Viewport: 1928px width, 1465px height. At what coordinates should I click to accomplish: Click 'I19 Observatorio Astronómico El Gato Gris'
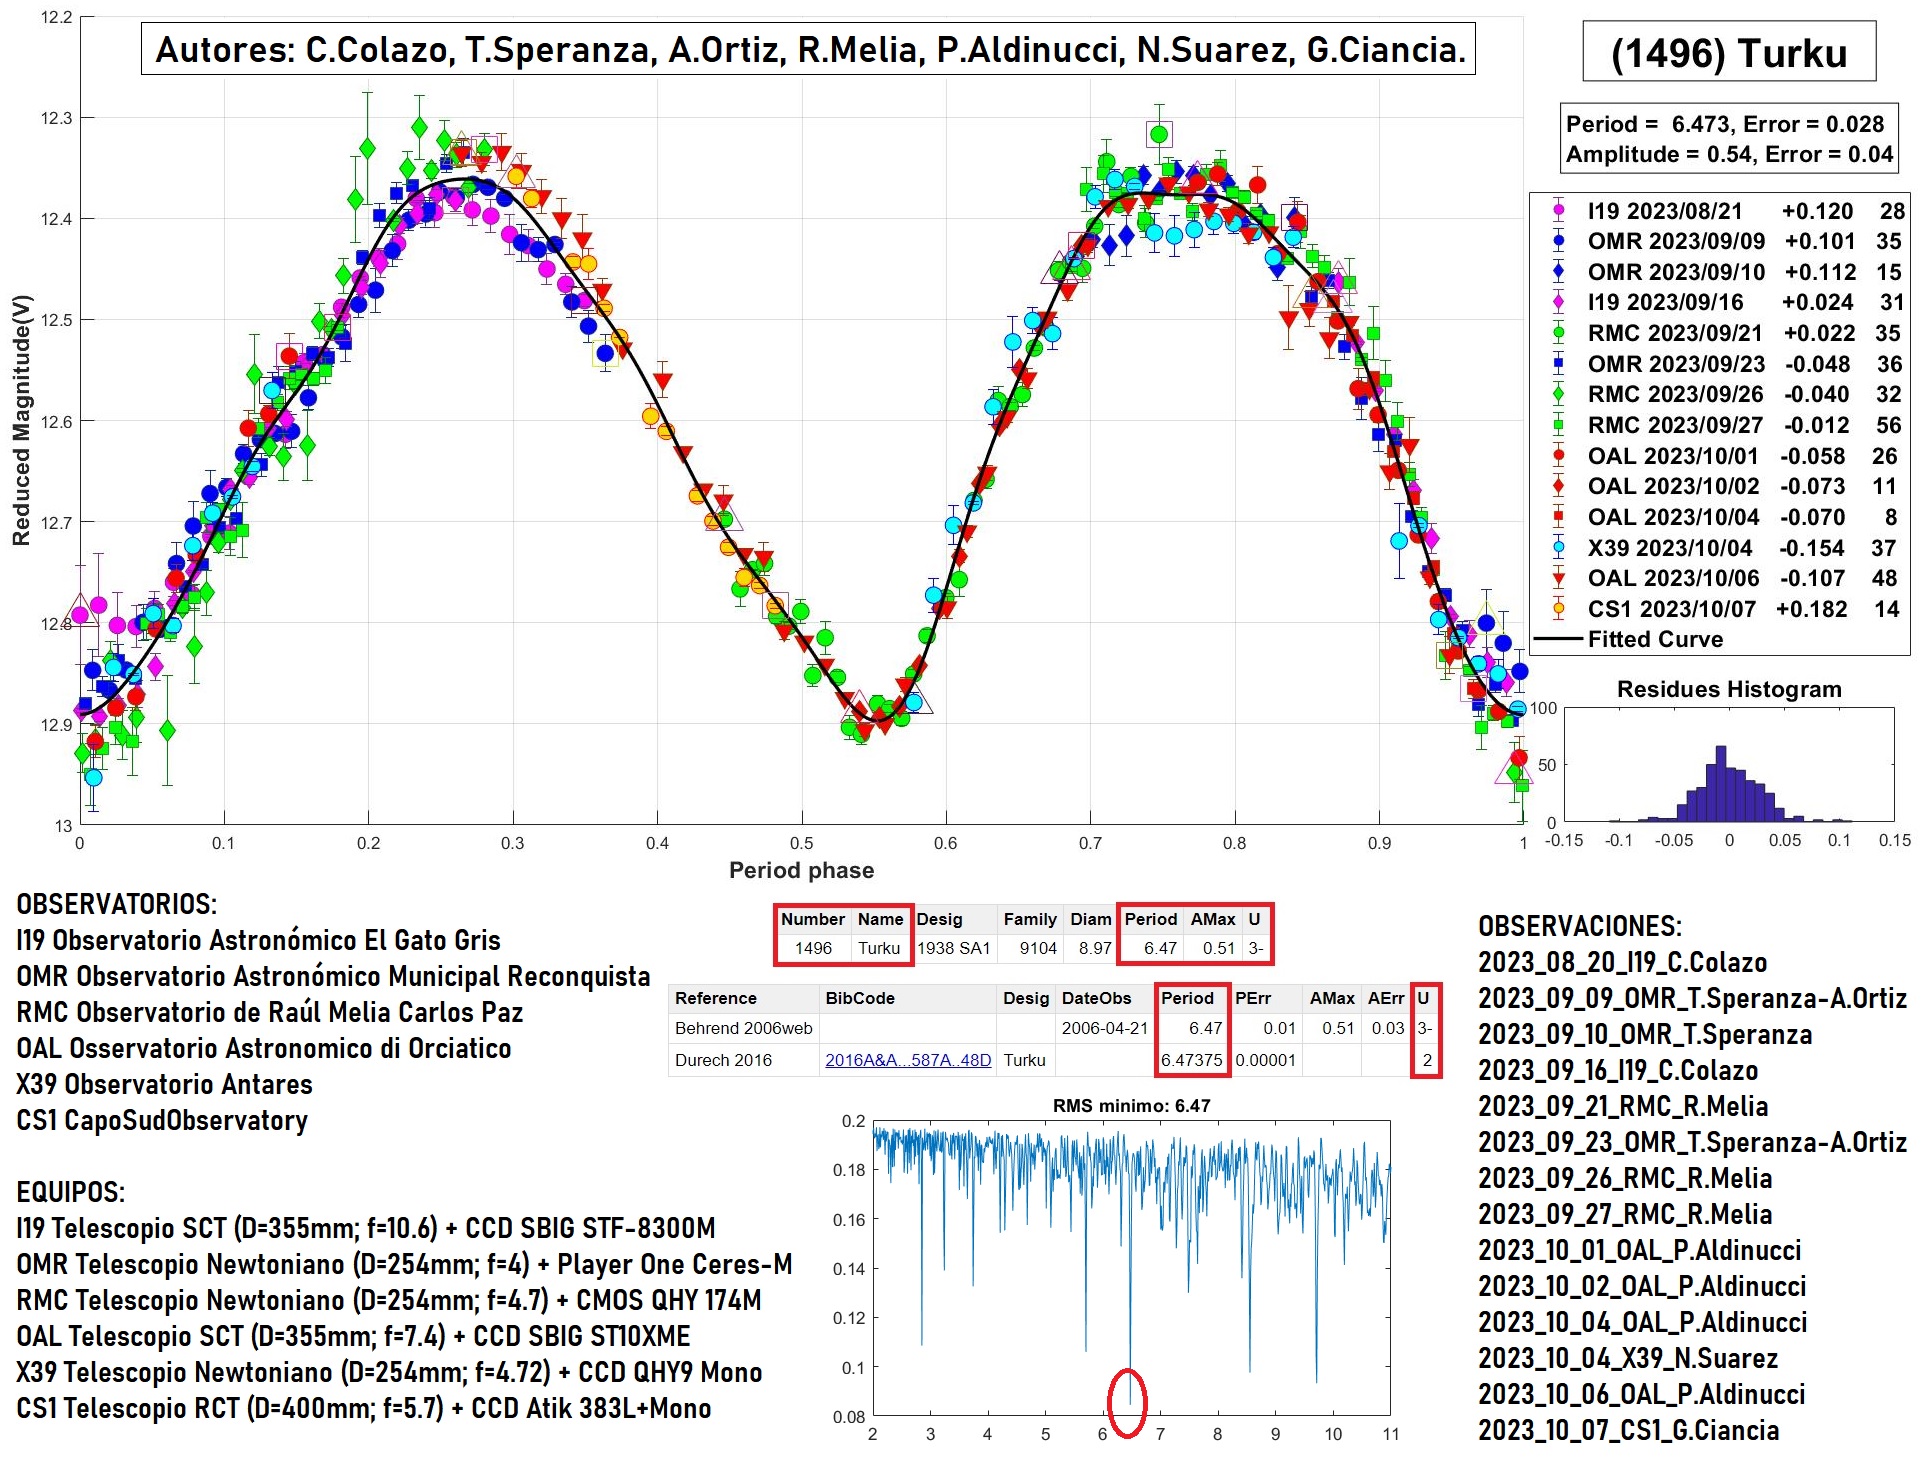pyautogui.click(x=258, y=940)
